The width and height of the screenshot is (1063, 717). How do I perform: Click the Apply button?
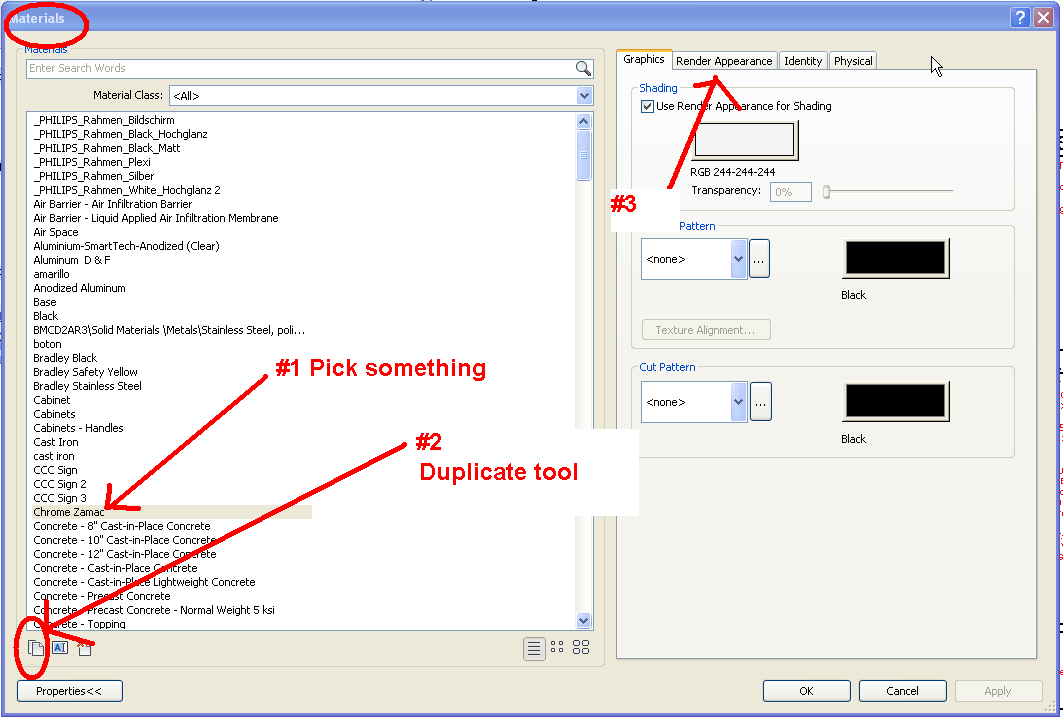tap(998, 691)
